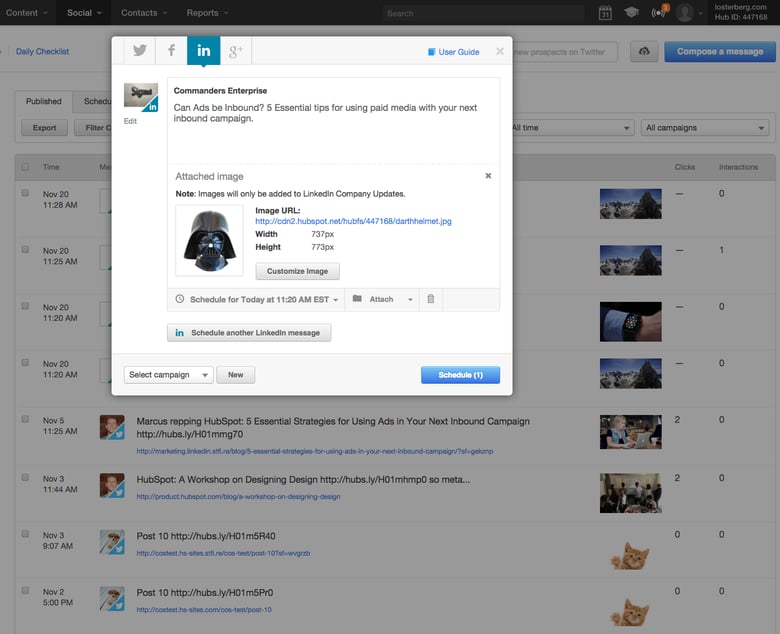
Task: Click Edit under the account avatar
Action: tap(130, 121)
